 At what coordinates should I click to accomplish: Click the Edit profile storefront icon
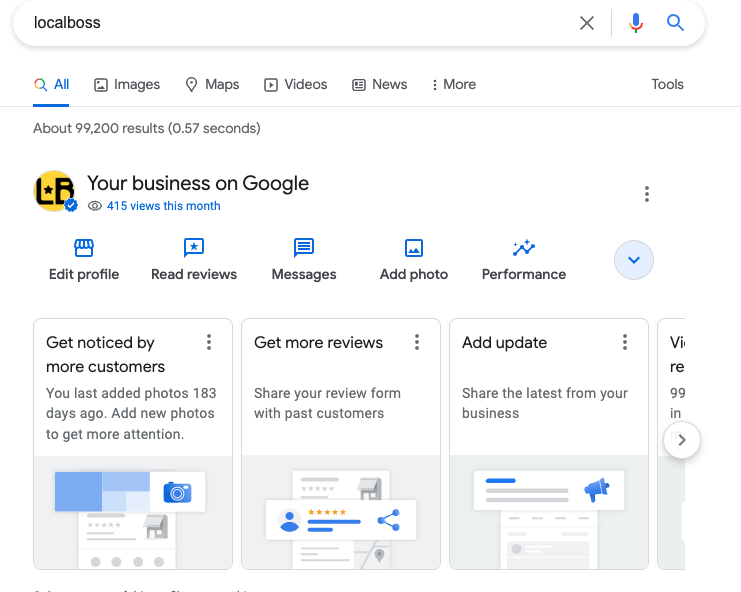pos(84,248)
